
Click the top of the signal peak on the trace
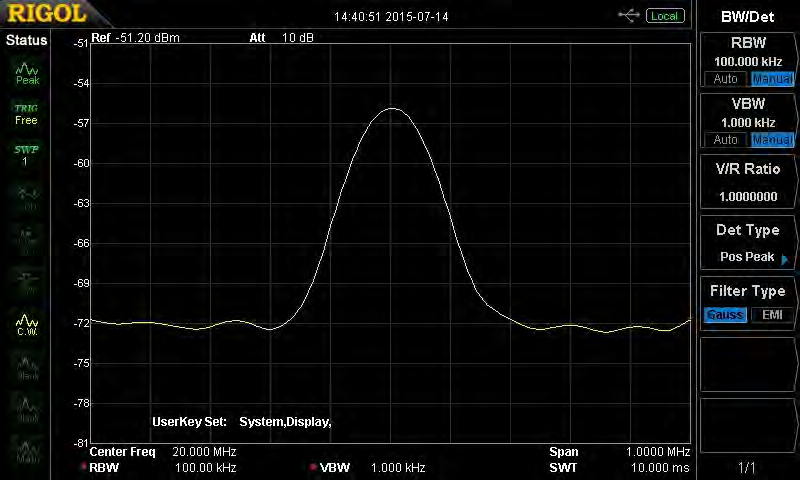(391, 108)
